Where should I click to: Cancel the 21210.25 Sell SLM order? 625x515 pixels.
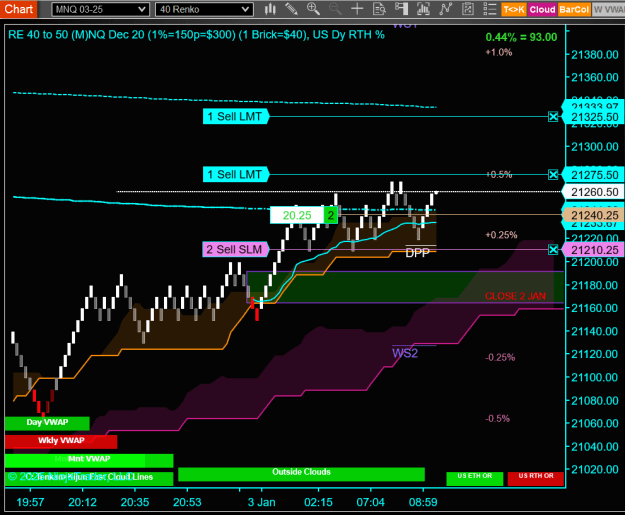553,250
